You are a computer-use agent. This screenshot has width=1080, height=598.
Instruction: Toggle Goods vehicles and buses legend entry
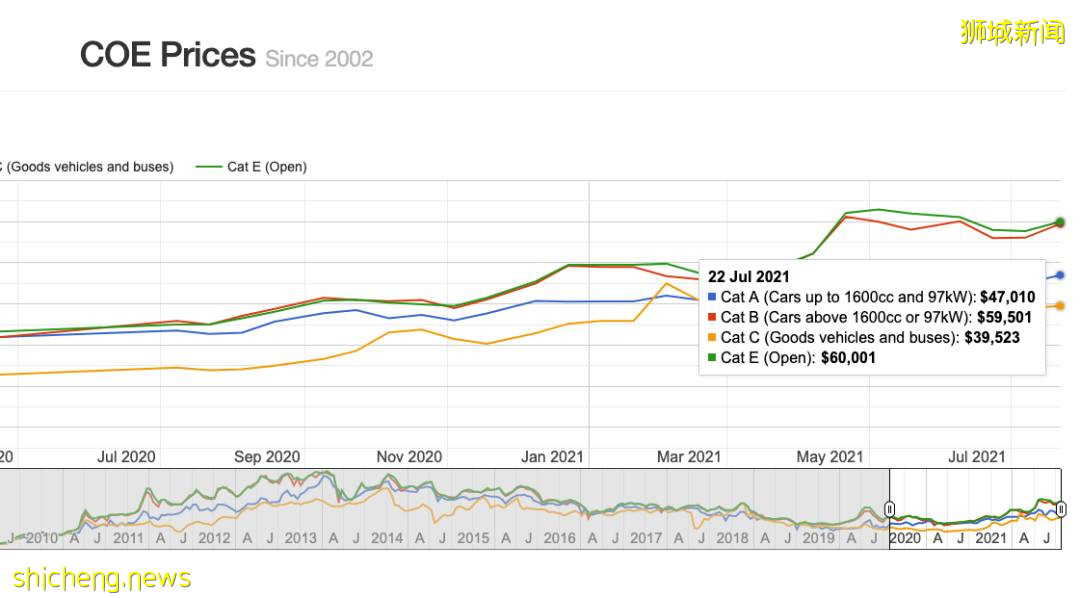click(x=88, y=167)
